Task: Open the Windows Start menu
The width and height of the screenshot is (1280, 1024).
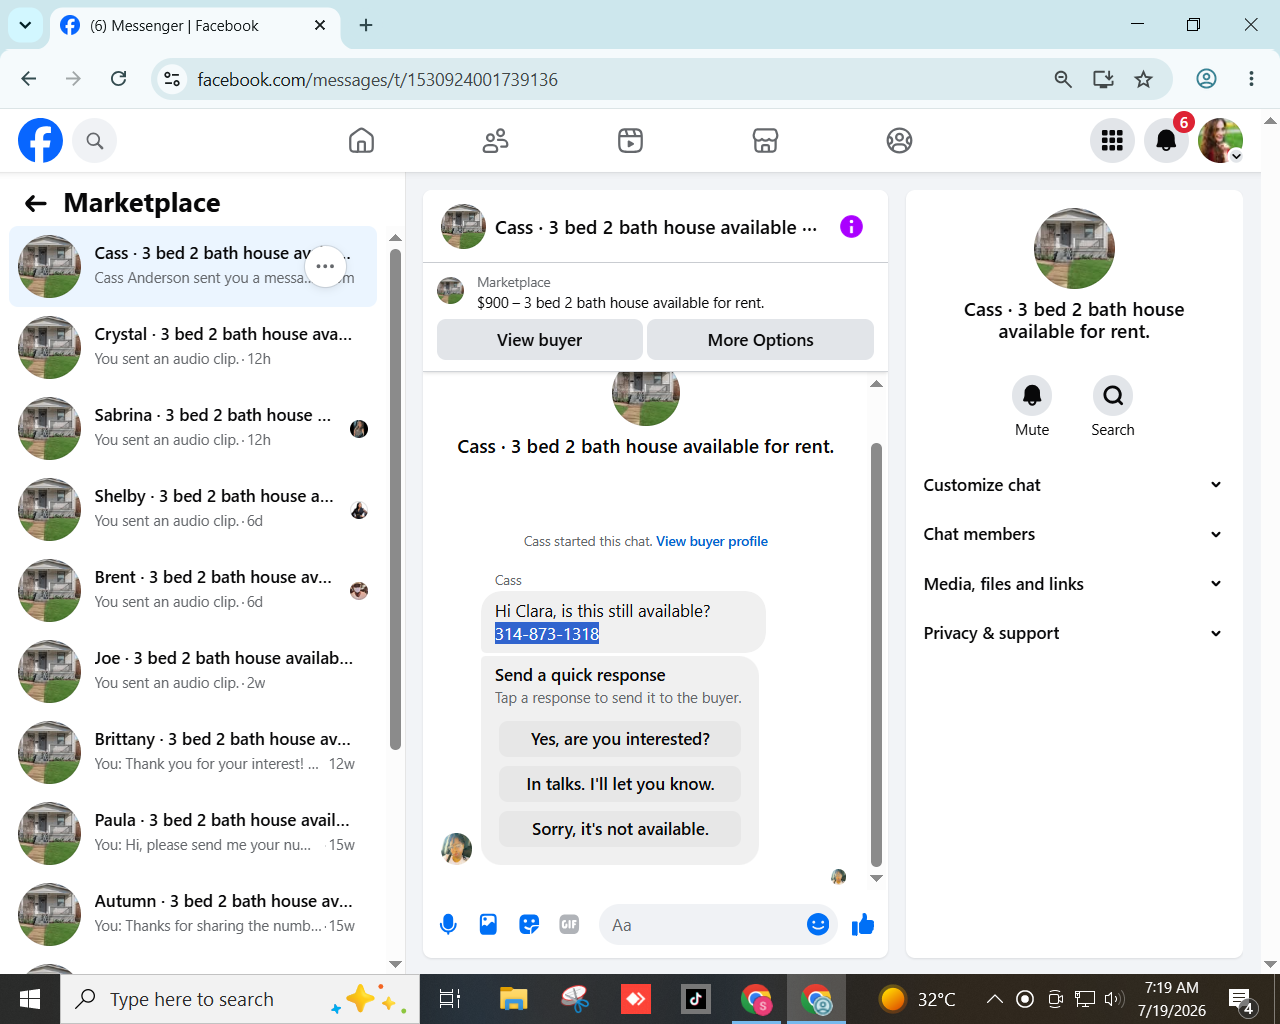Action: (x=30, y=999)
